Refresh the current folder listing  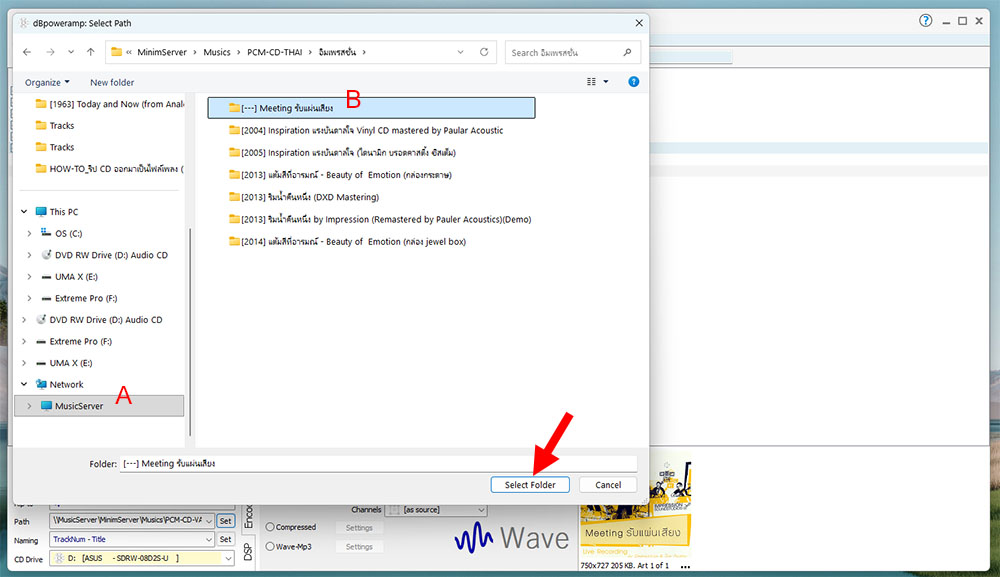click(x=484, y=52)
